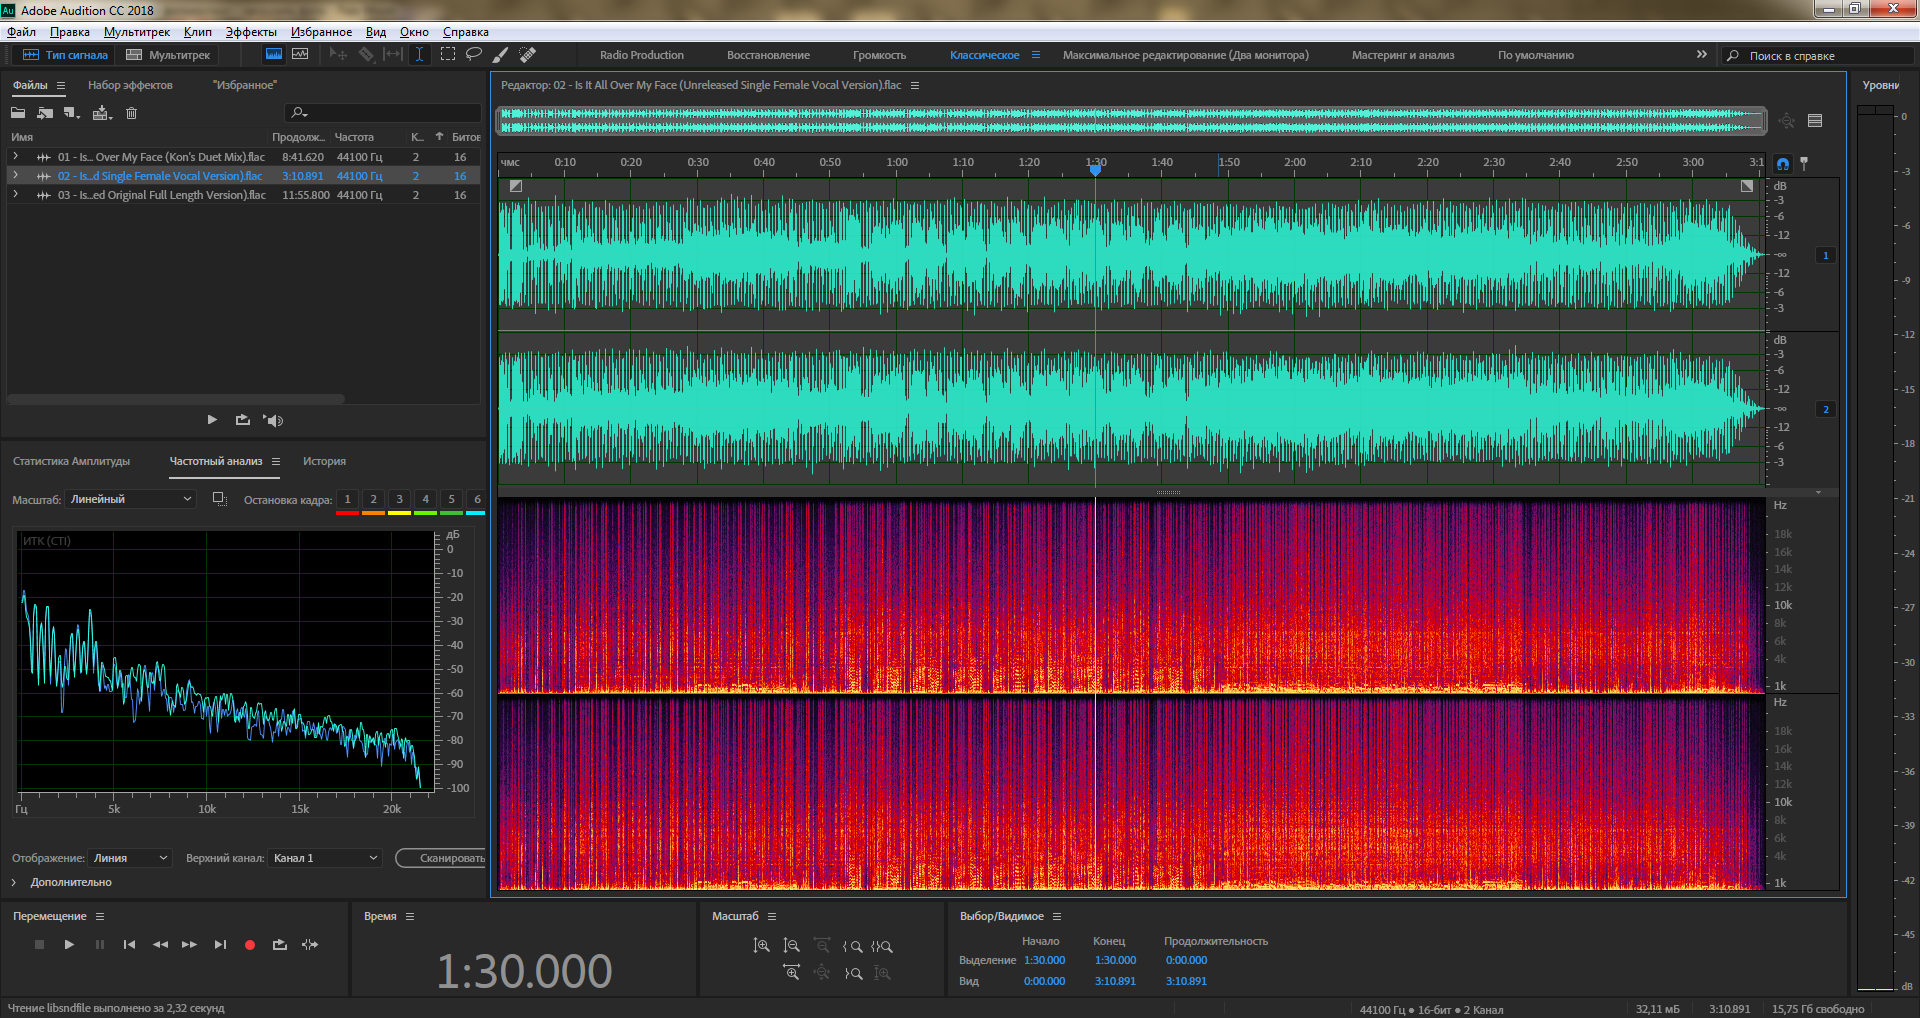1920x1018 pixels.
Task: Open workspace overflow chevron menu
Action: 1701,54
